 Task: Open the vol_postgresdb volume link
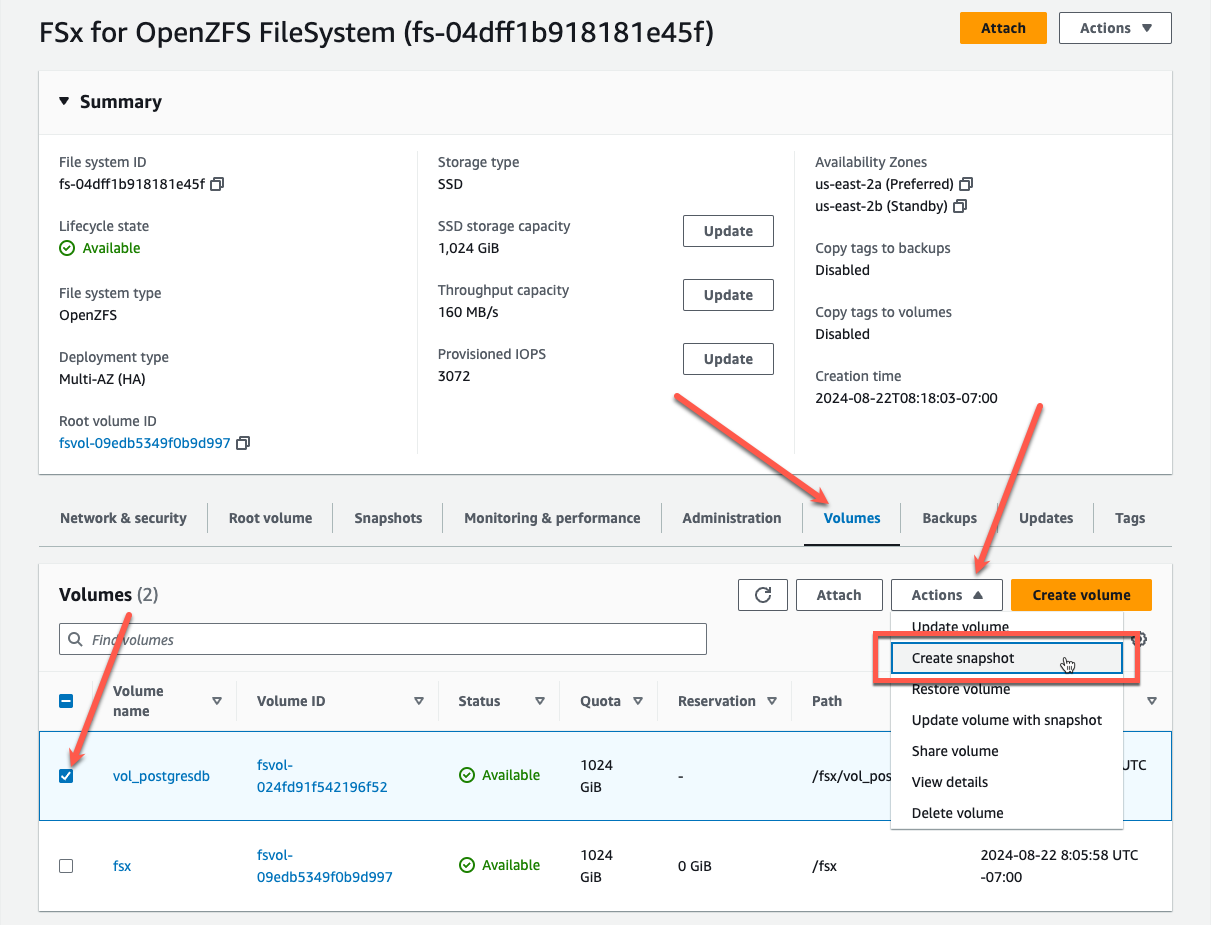[x=161, y=775]
